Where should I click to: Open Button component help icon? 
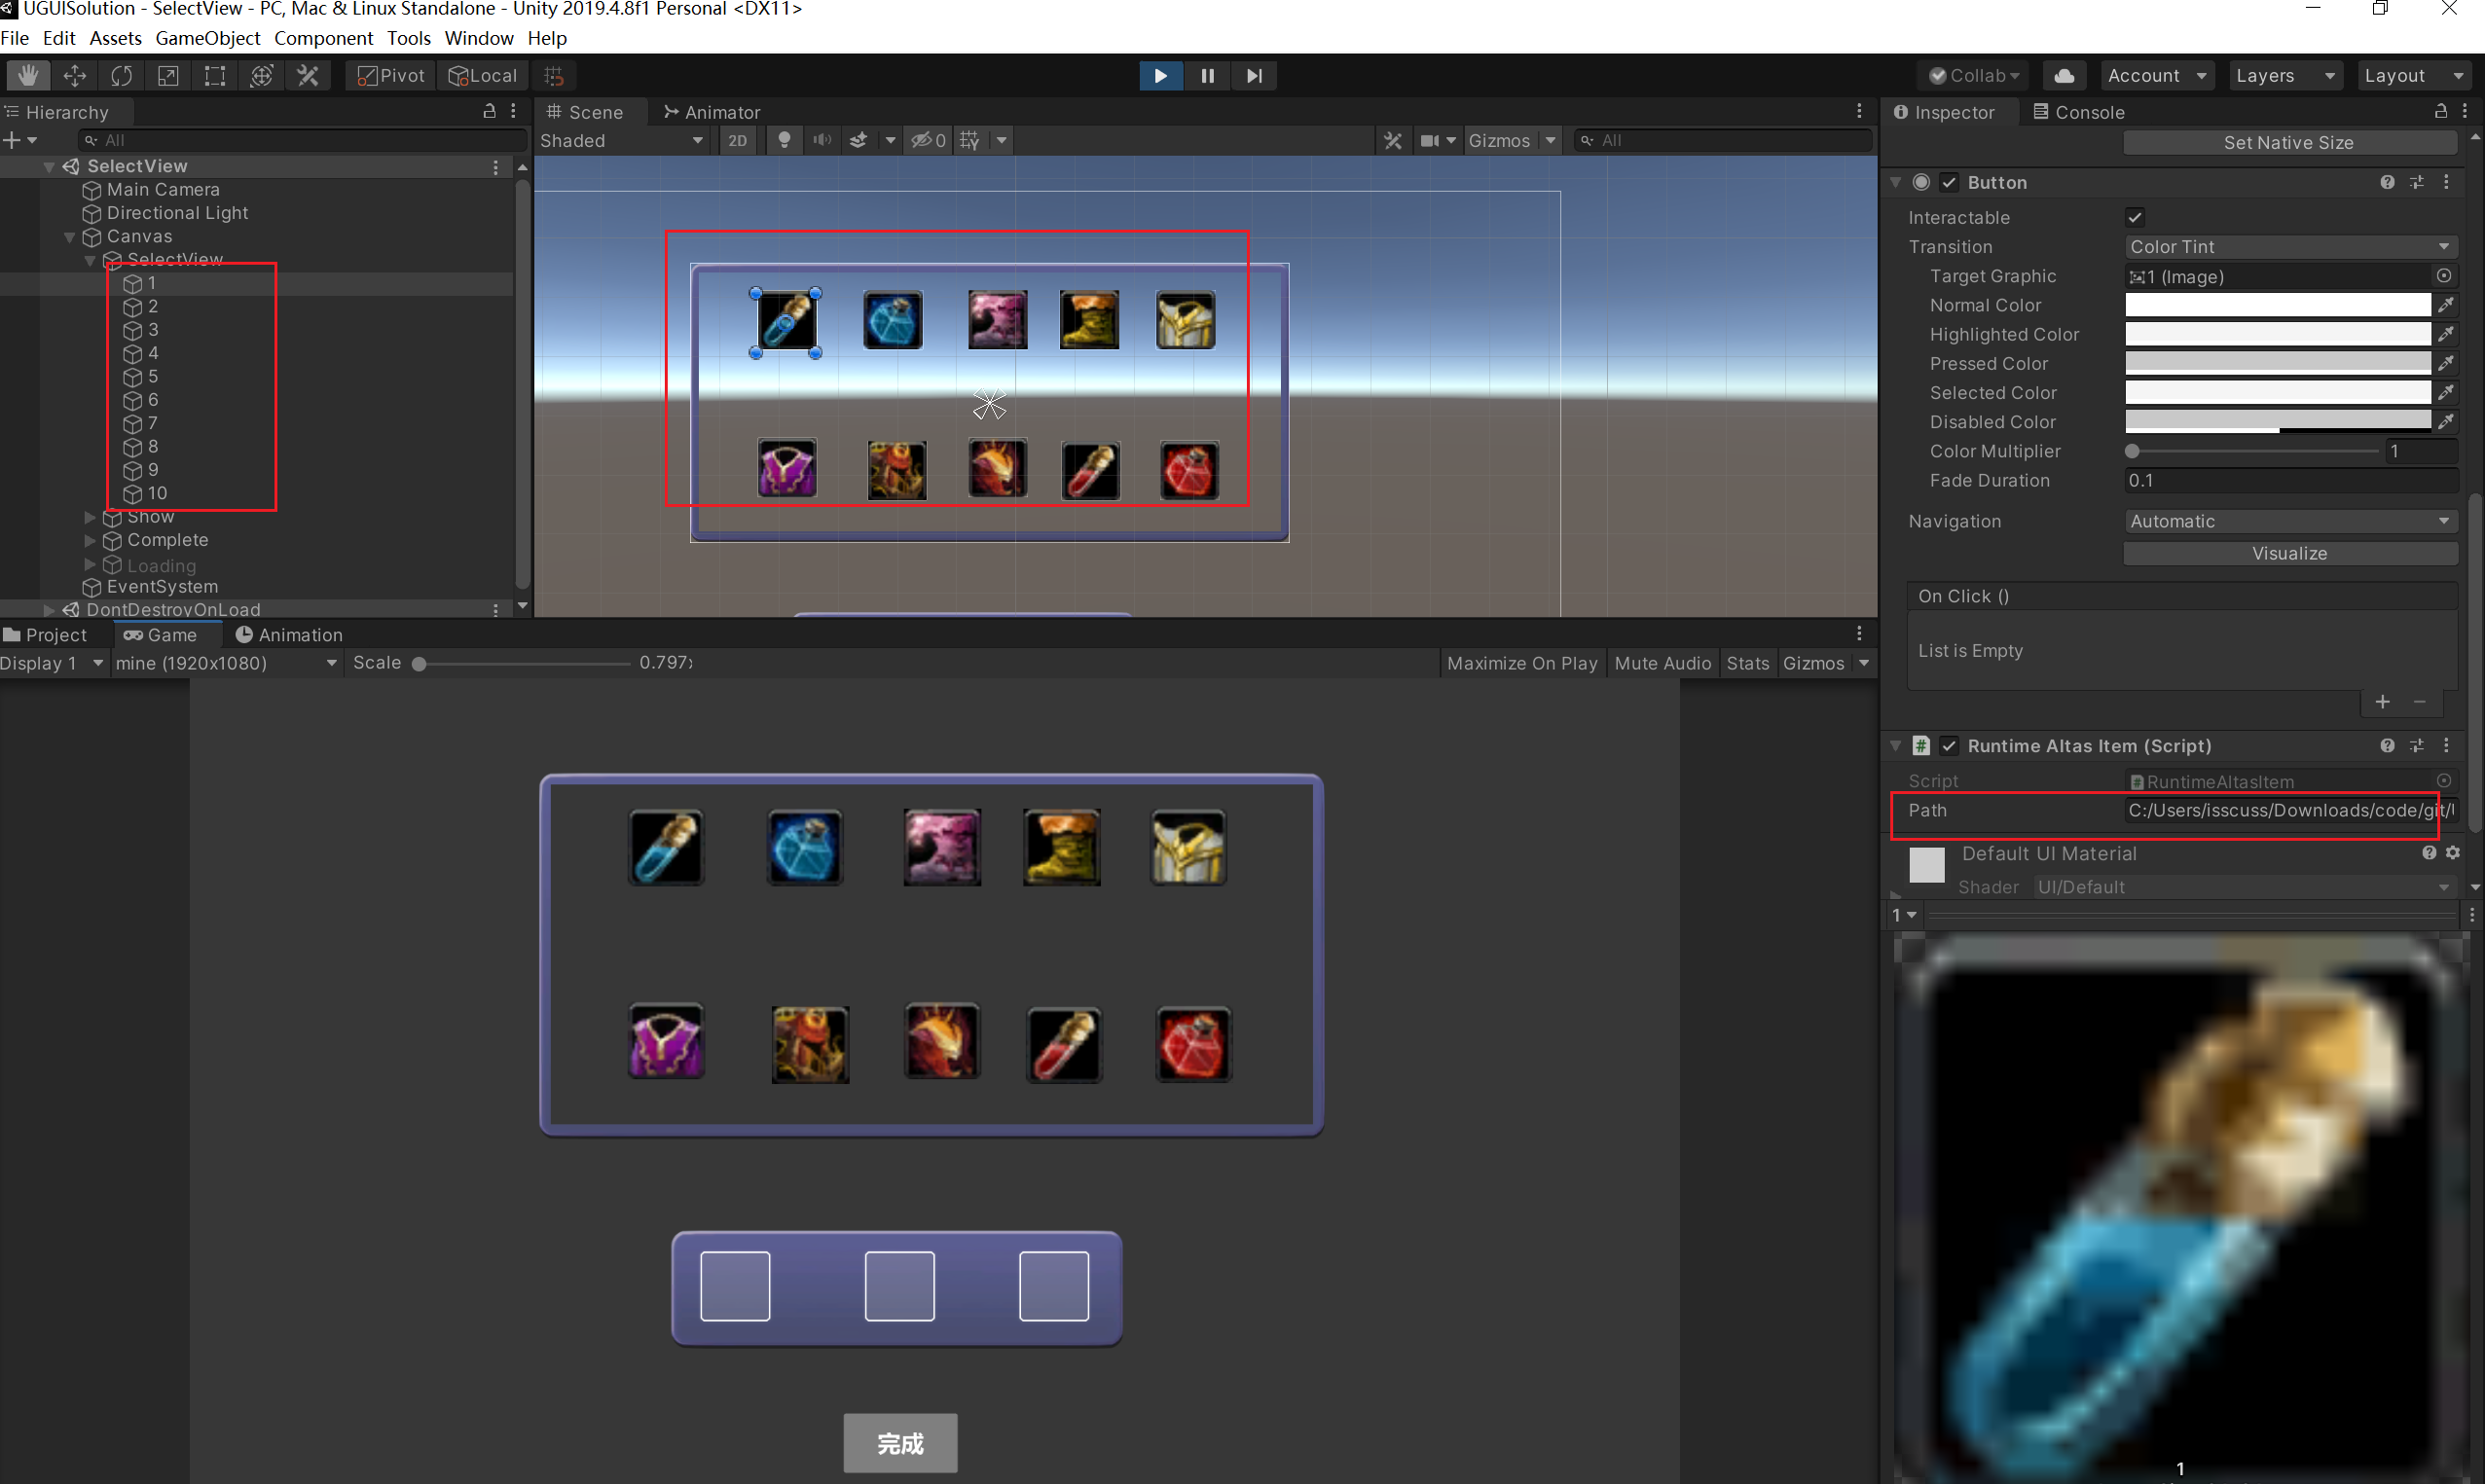pyautogui.click(x=2387, y=182)
